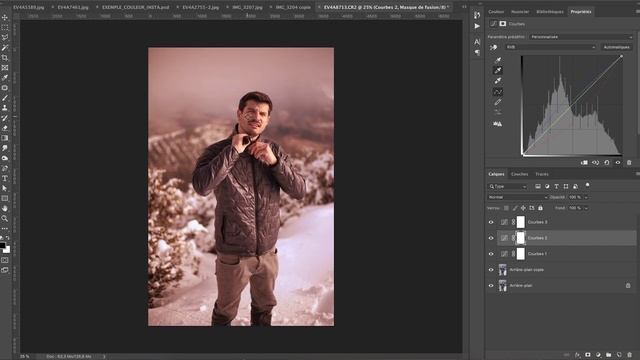The image size is (640, 360).
Task: Hide the Courbes 3 layer
Action: click(x=491, y=222)
